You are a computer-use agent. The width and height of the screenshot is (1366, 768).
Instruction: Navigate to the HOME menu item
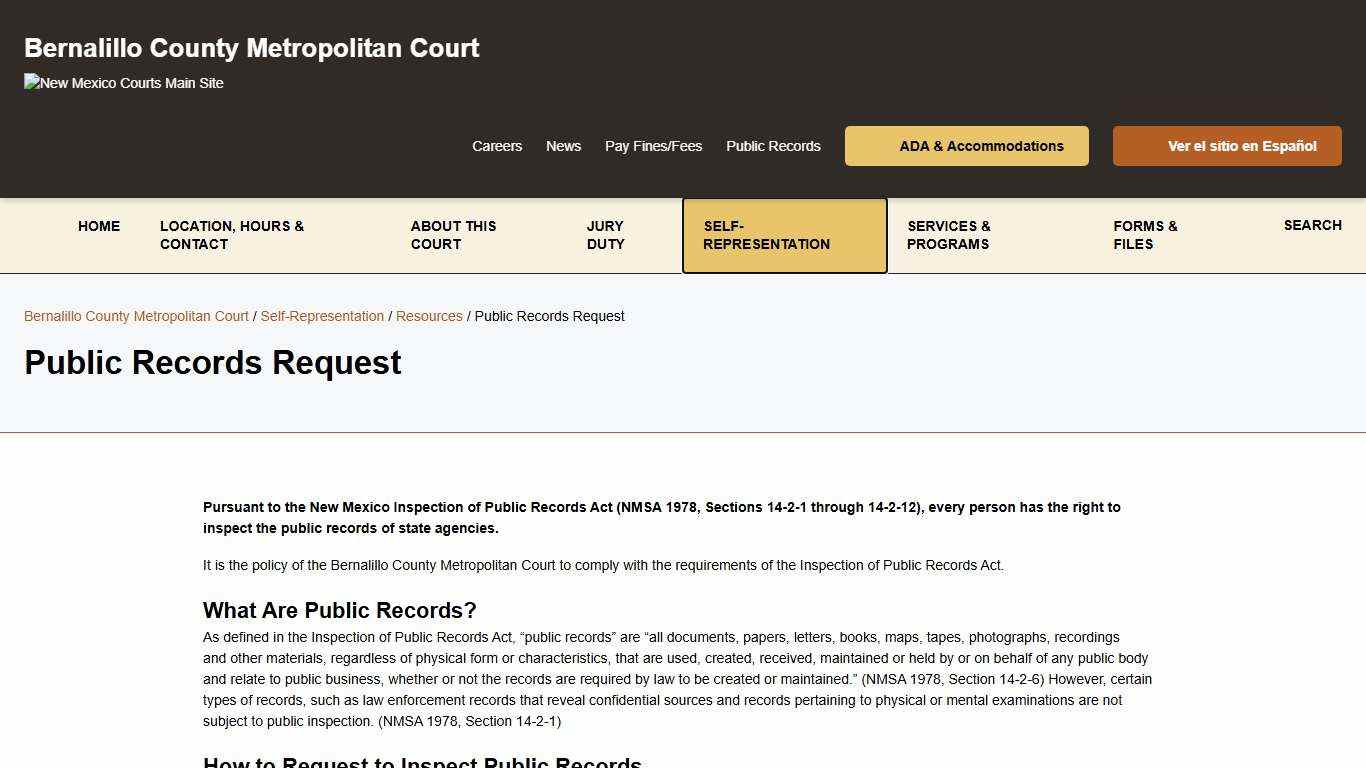(99, 226)
